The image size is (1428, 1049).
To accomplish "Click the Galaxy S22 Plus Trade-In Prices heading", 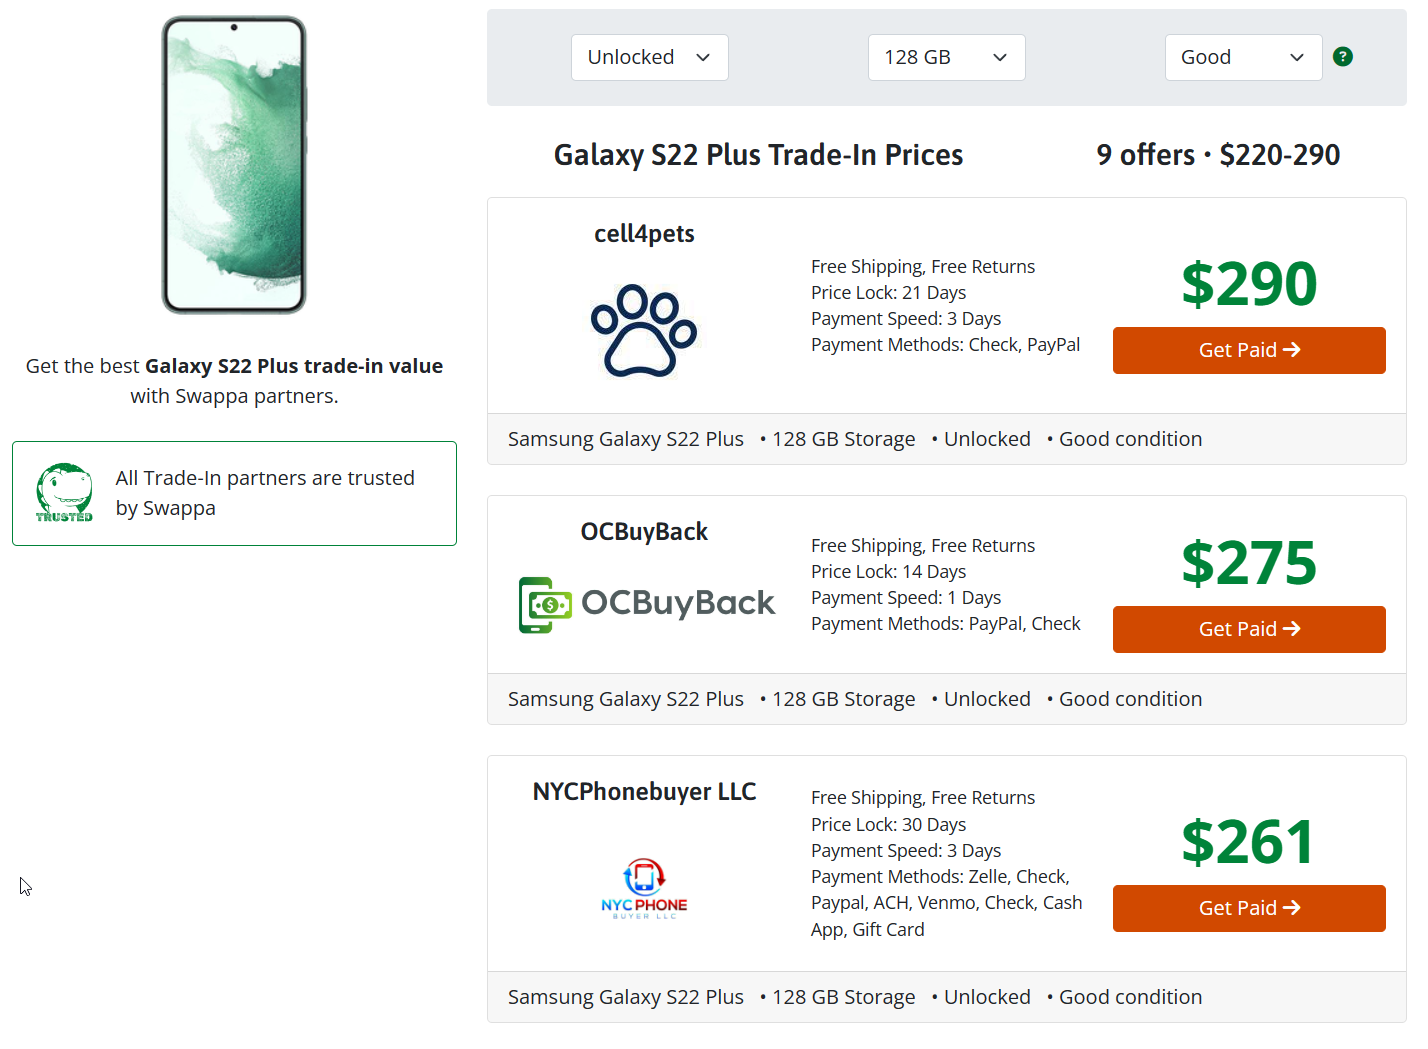I will [758, 155].
